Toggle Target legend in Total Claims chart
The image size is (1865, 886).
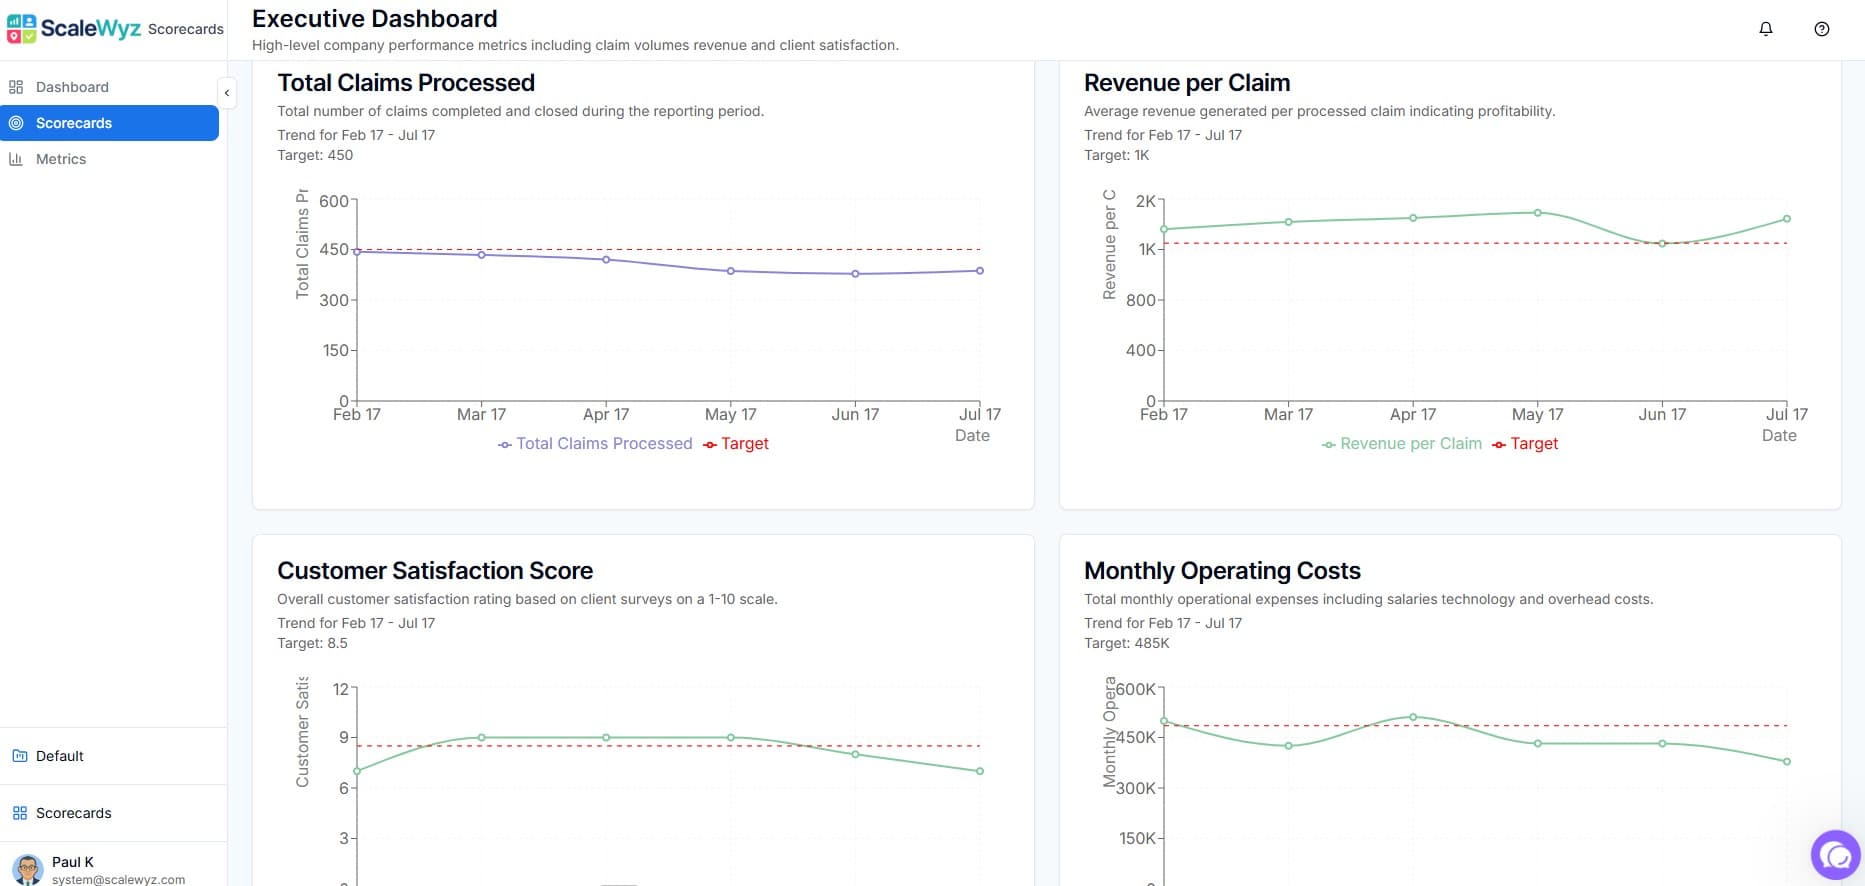[736, 444]
